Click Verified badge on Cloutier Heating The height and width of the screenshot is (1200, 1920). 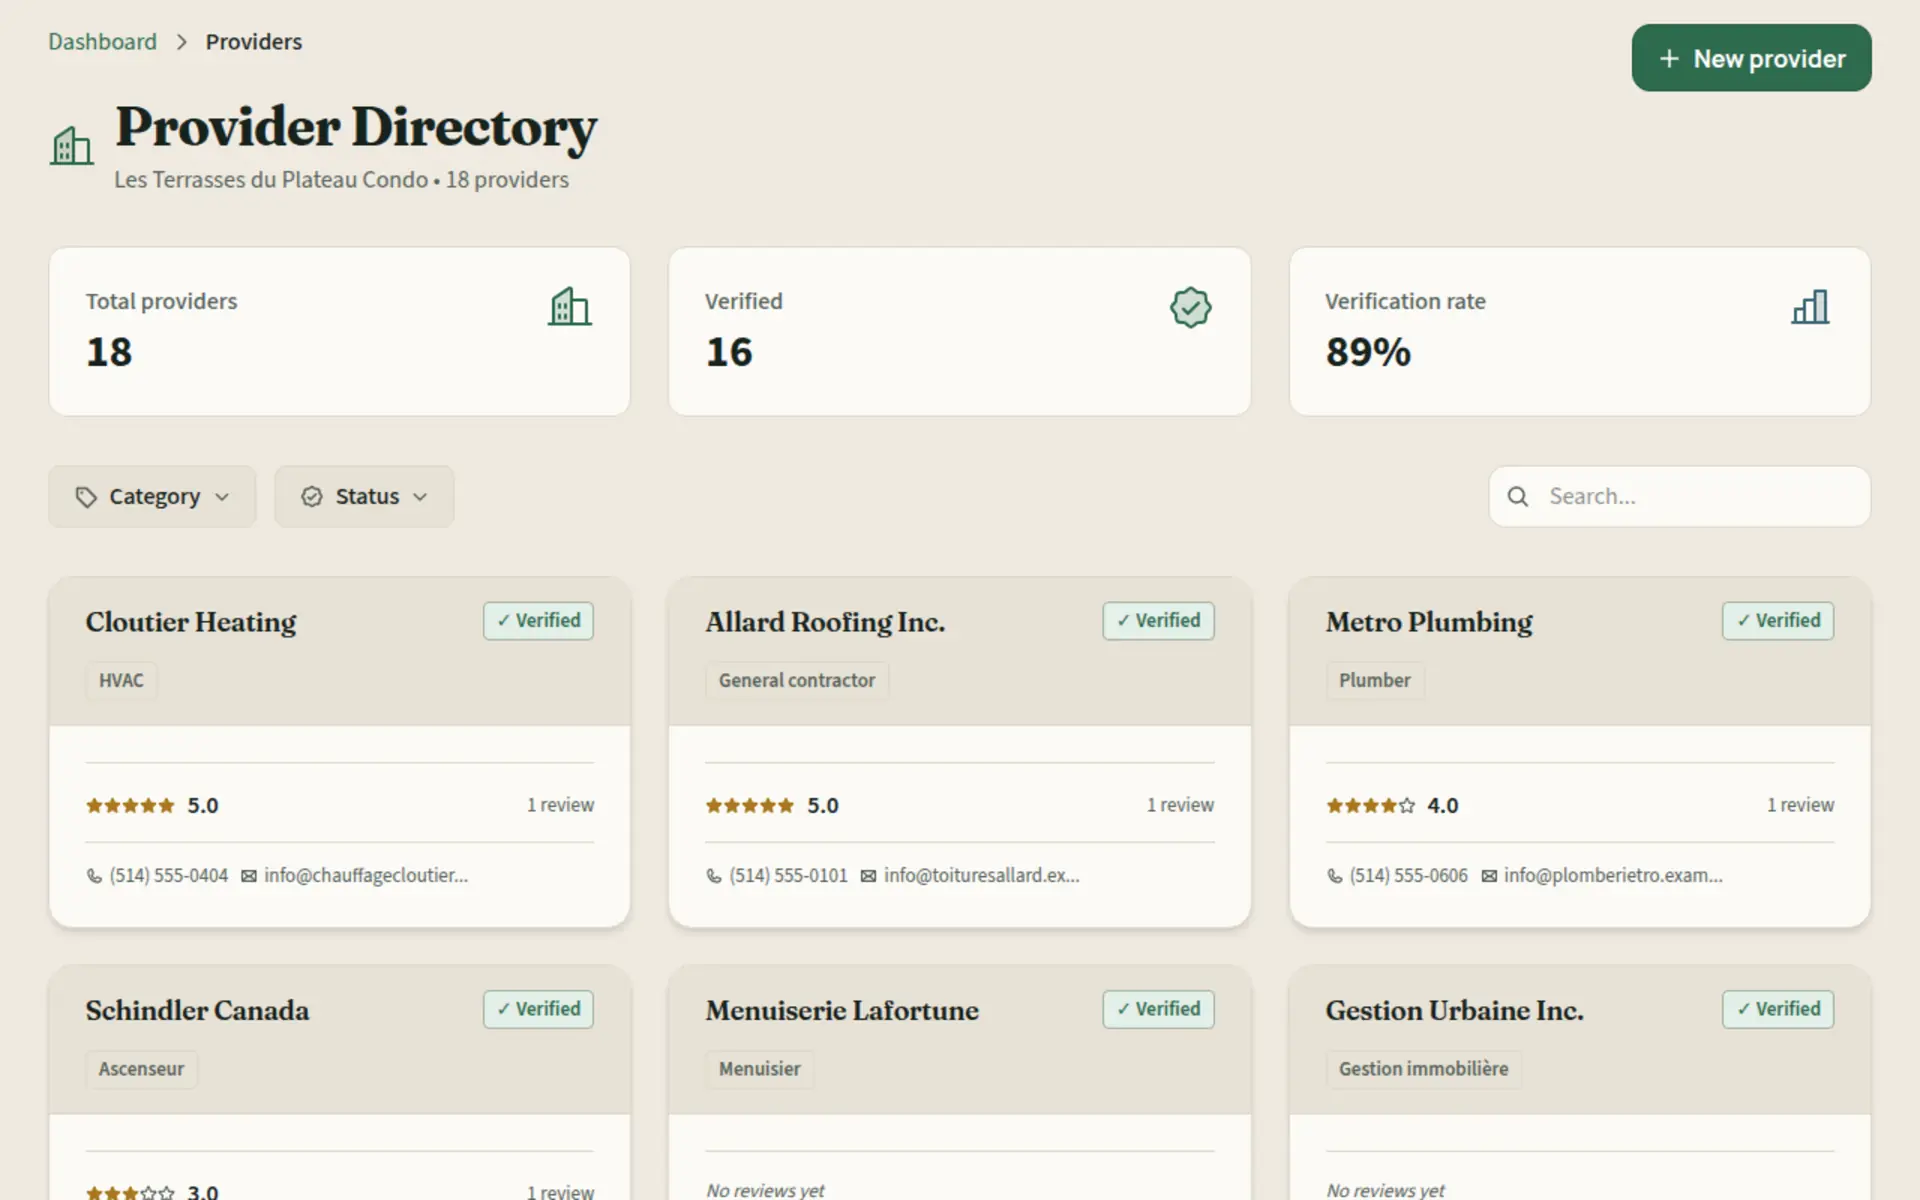(x=539, y=621)
